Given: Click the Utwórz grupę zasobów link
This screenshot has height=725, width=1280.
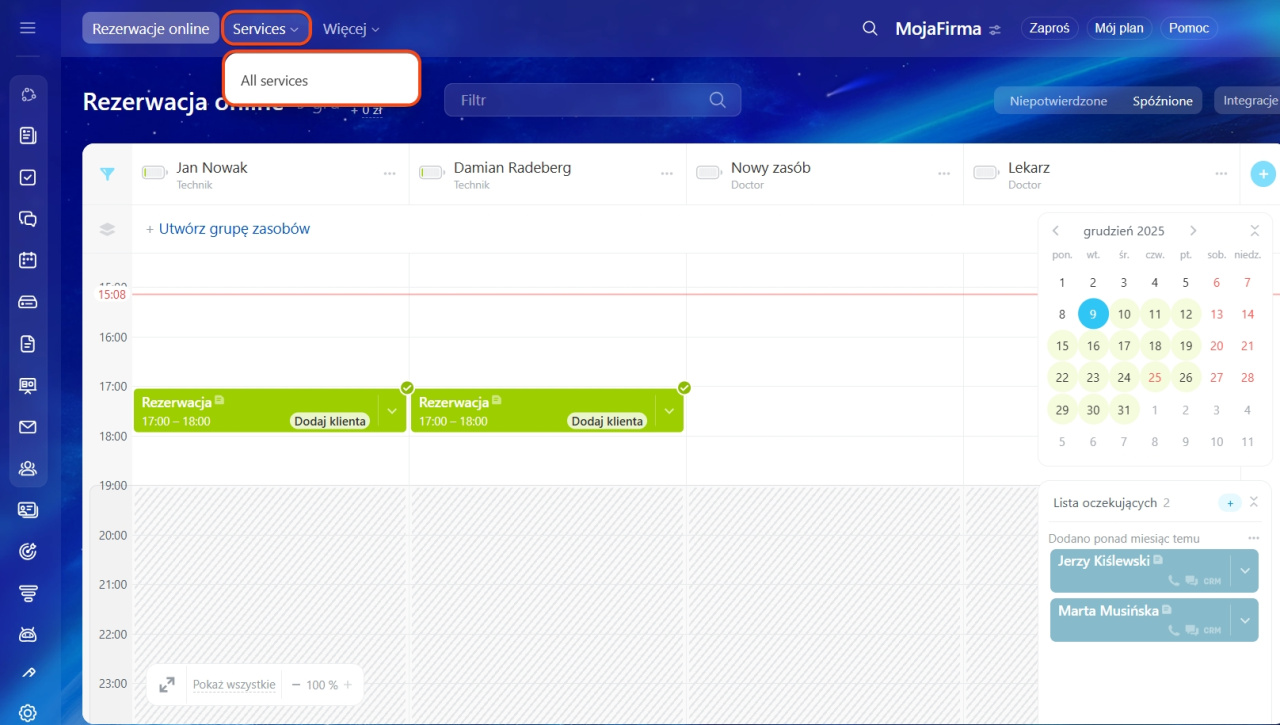Looking at the screenshot, I should 228,229.
